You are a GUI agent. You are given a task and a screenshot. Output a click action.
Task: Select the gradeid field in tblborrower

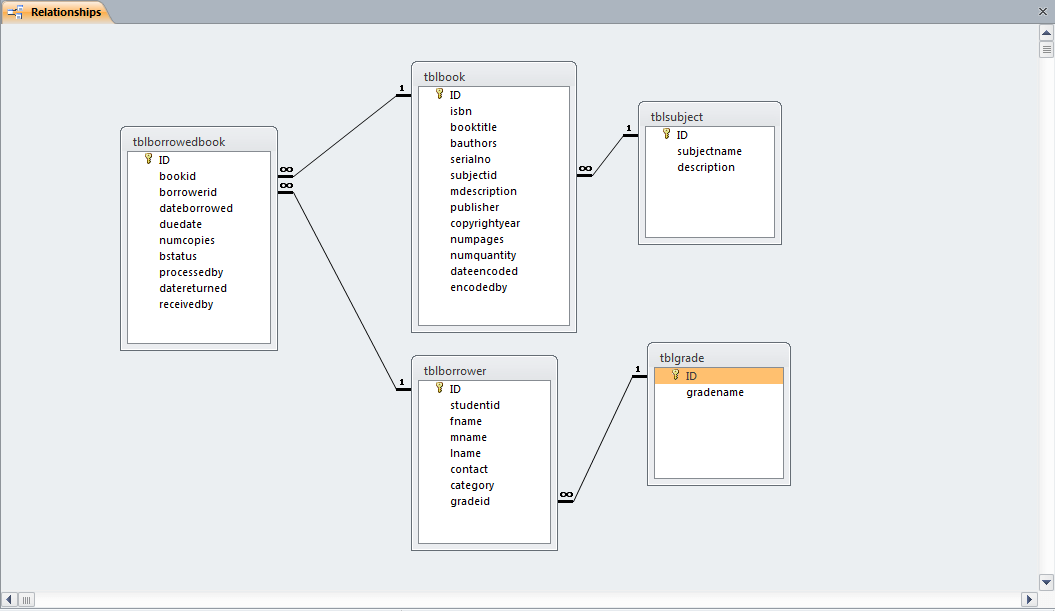pyautogui.click(x=470, y=501)
